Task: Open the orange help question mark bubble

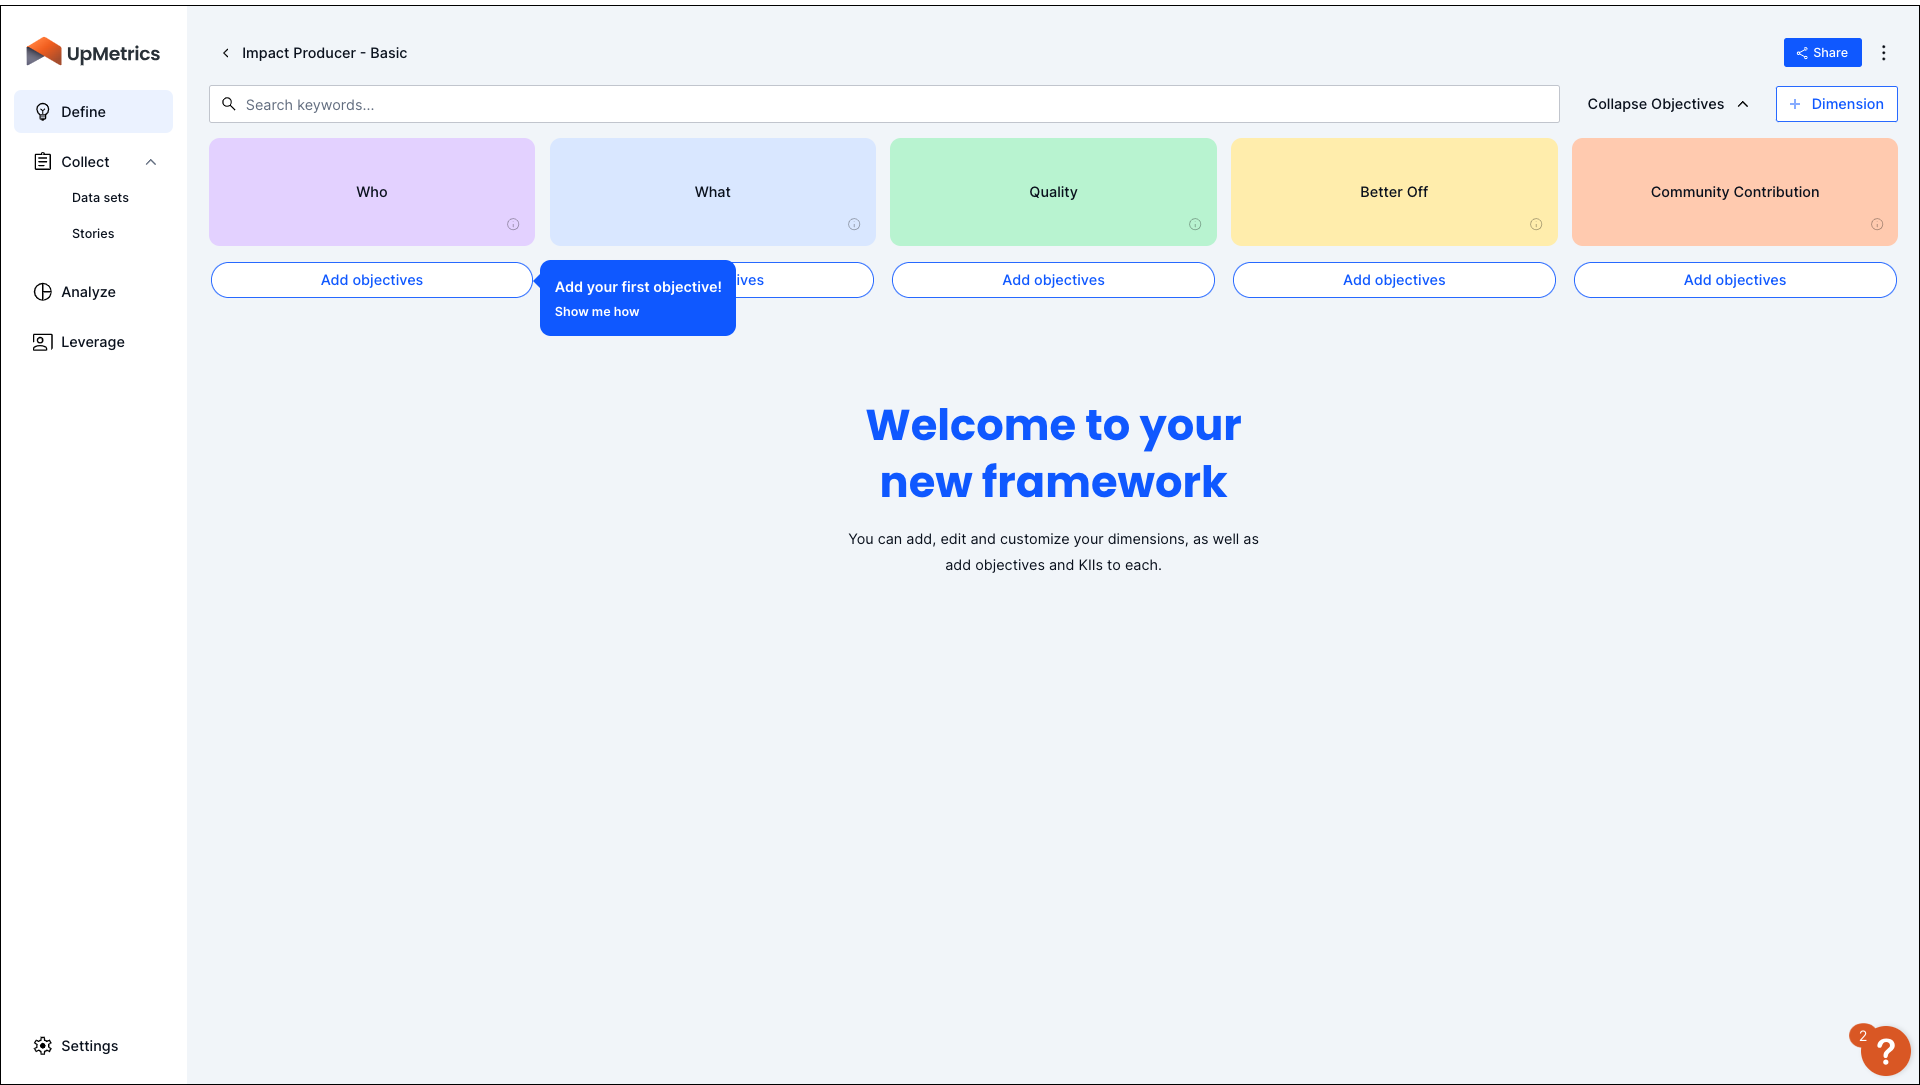Action: click(1886, 1049)
